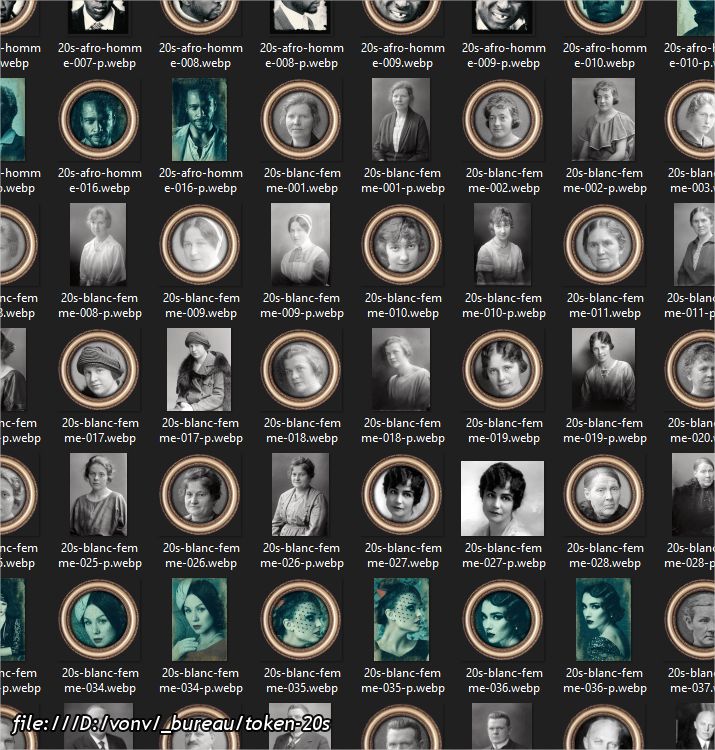Click the file name 20s-afro-homme-008.webp
Viewport: 715px width, 750px height.
pos(201,55)
